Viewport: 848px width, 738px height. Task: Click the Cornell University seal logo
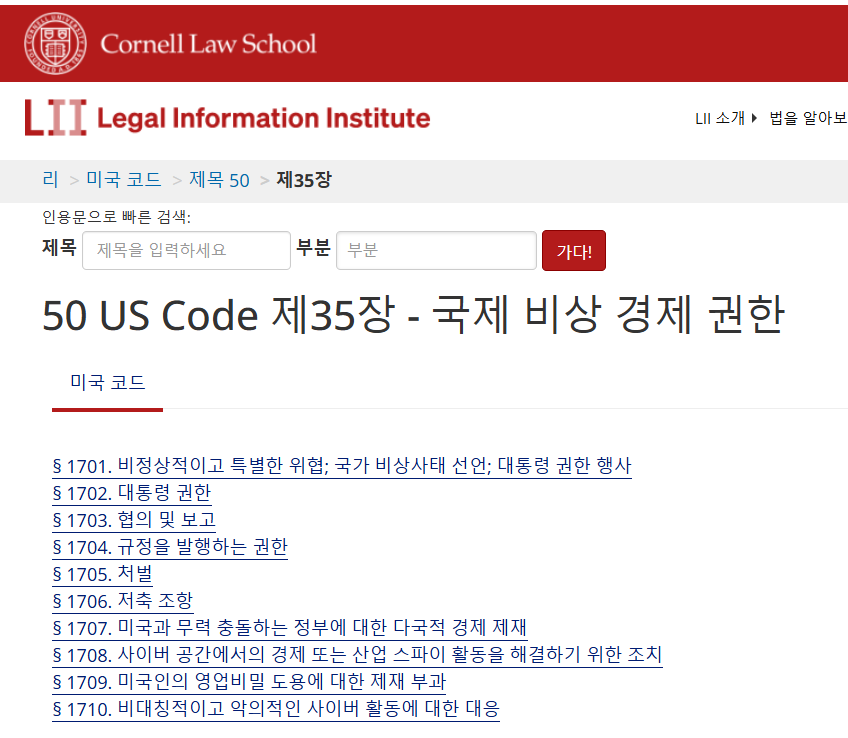pos(55,43)
